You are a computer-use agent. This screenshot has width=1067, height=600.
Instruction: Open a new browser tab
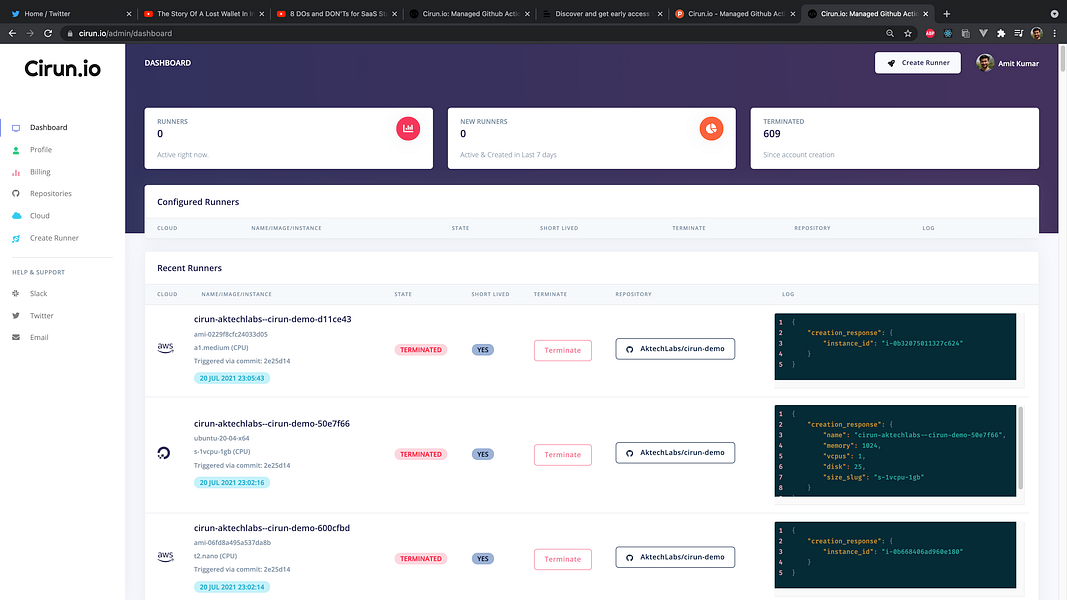(947, 14)
